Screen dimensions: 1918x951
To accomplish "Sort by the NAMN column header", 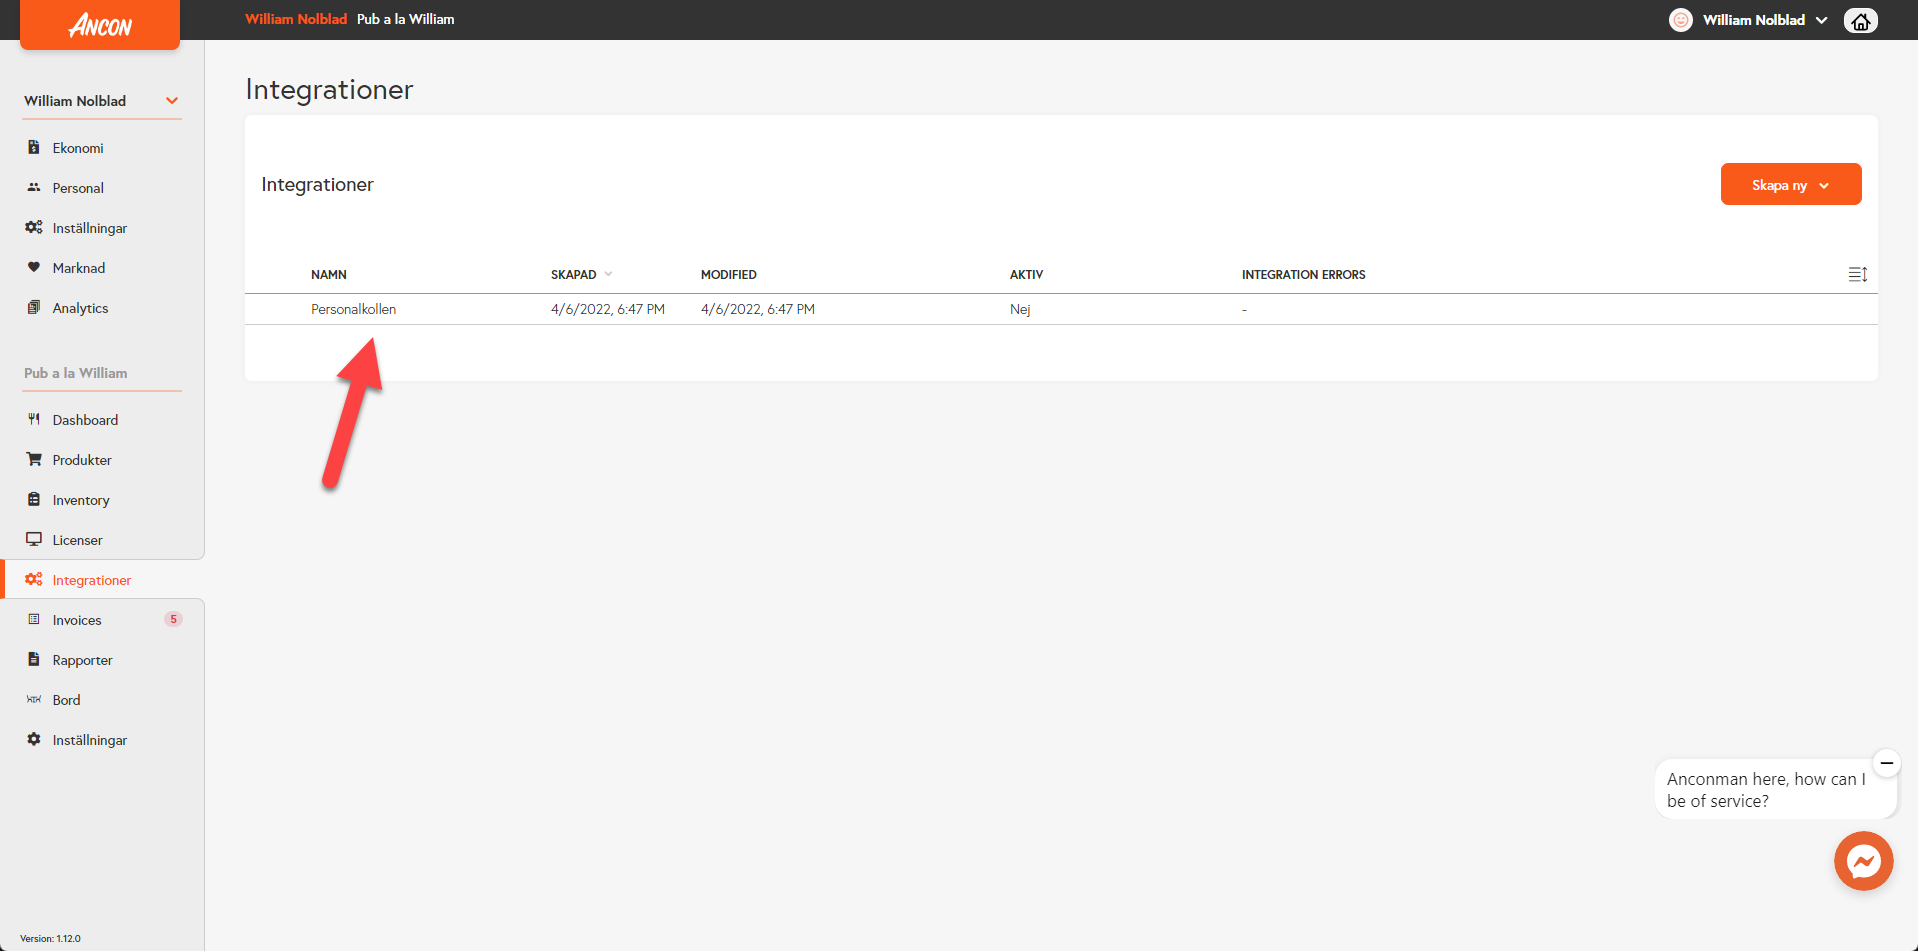I will point(329,274).
